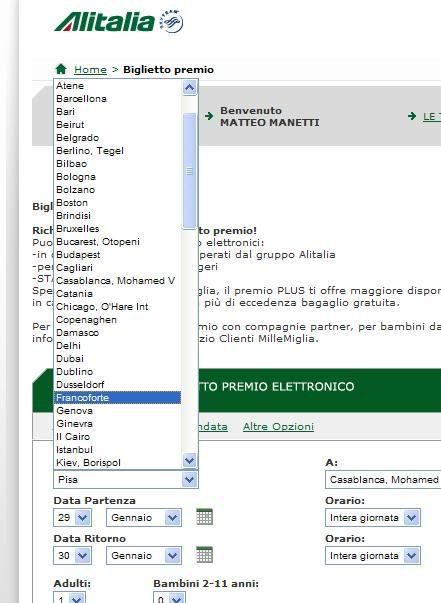Select Dubai from the list
Image resolution: width=441 pixels, height=603 pixels.
tap(118, 359)
